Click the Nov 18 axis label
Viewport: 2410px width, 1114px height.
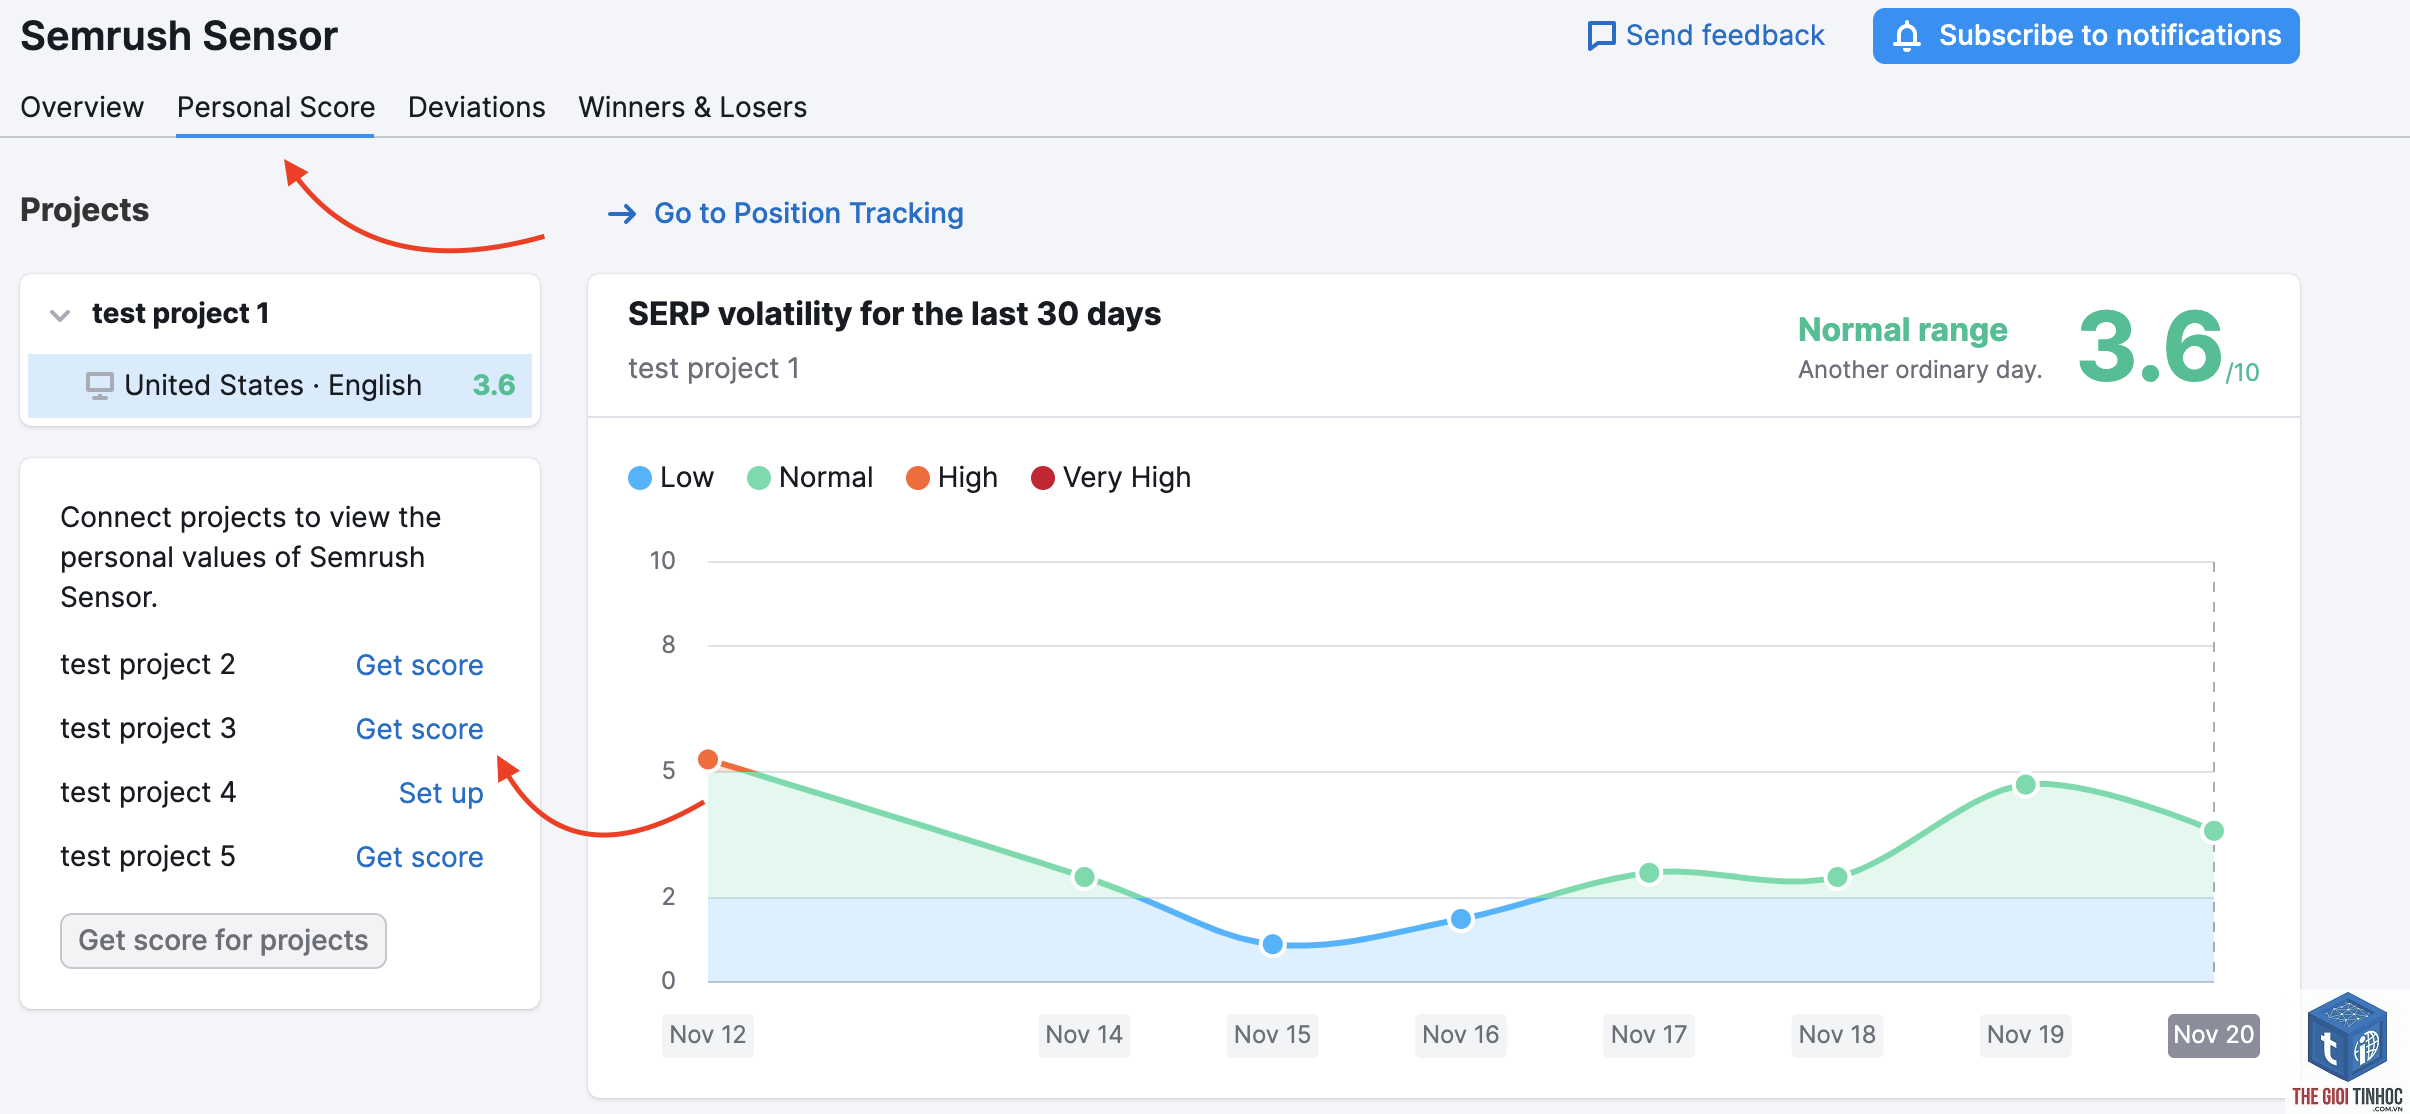1837,1035
